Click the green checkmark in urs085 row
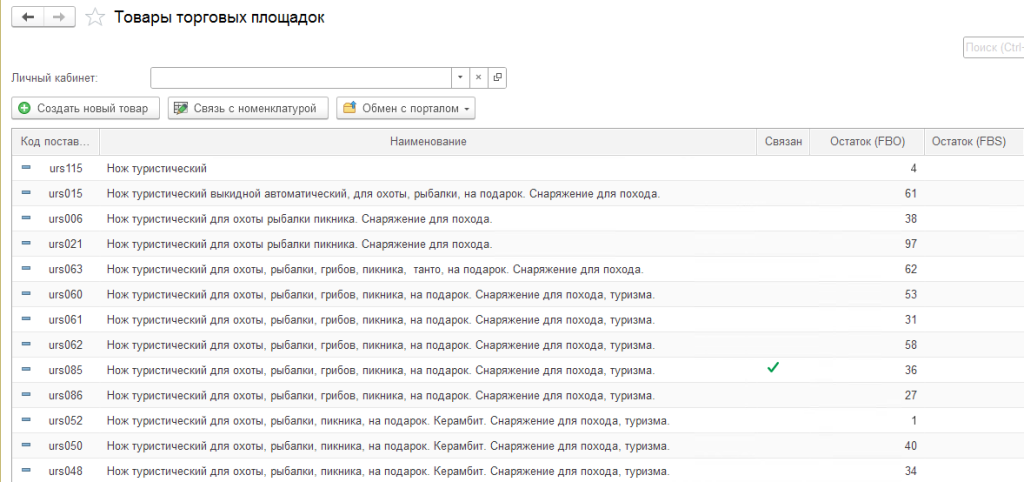Screen dimensions: 1024x482 pyautogui.click(x=773, y=369)
